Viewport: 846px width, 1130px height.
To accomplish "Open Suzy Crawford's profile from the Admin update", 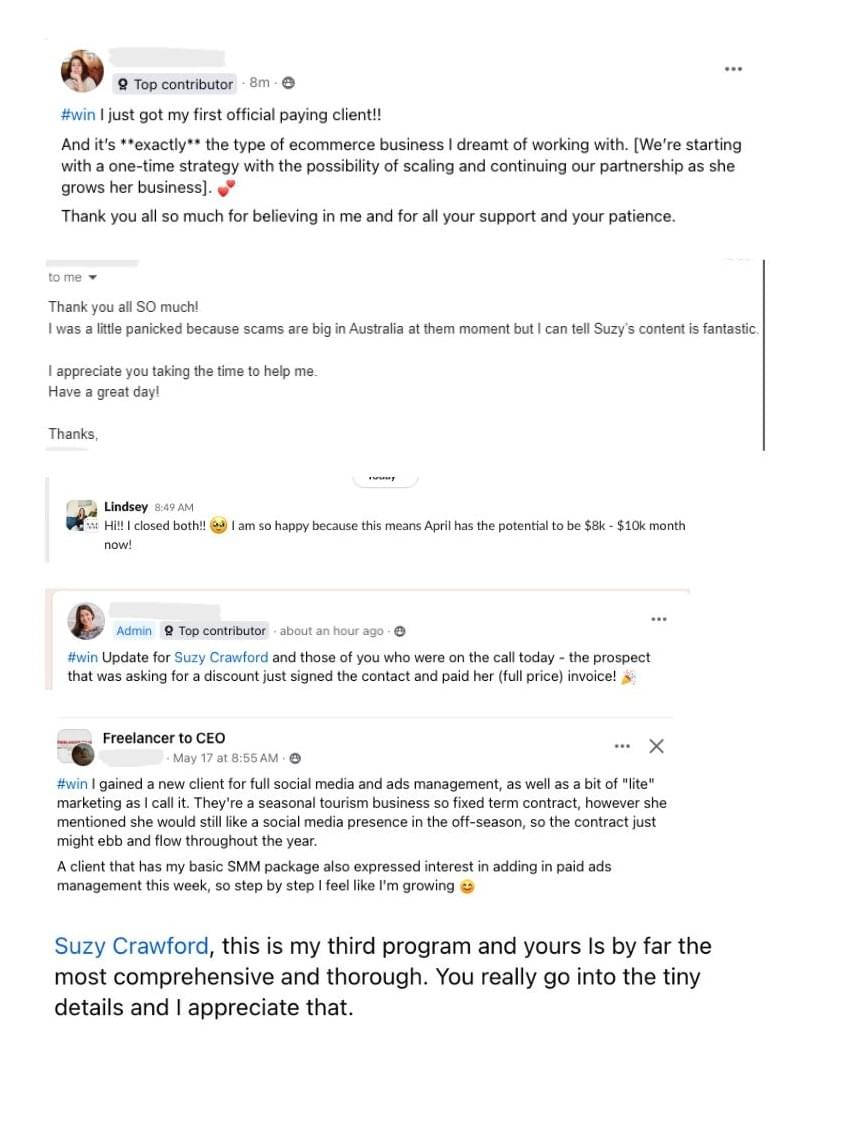I will coord(221,657).
